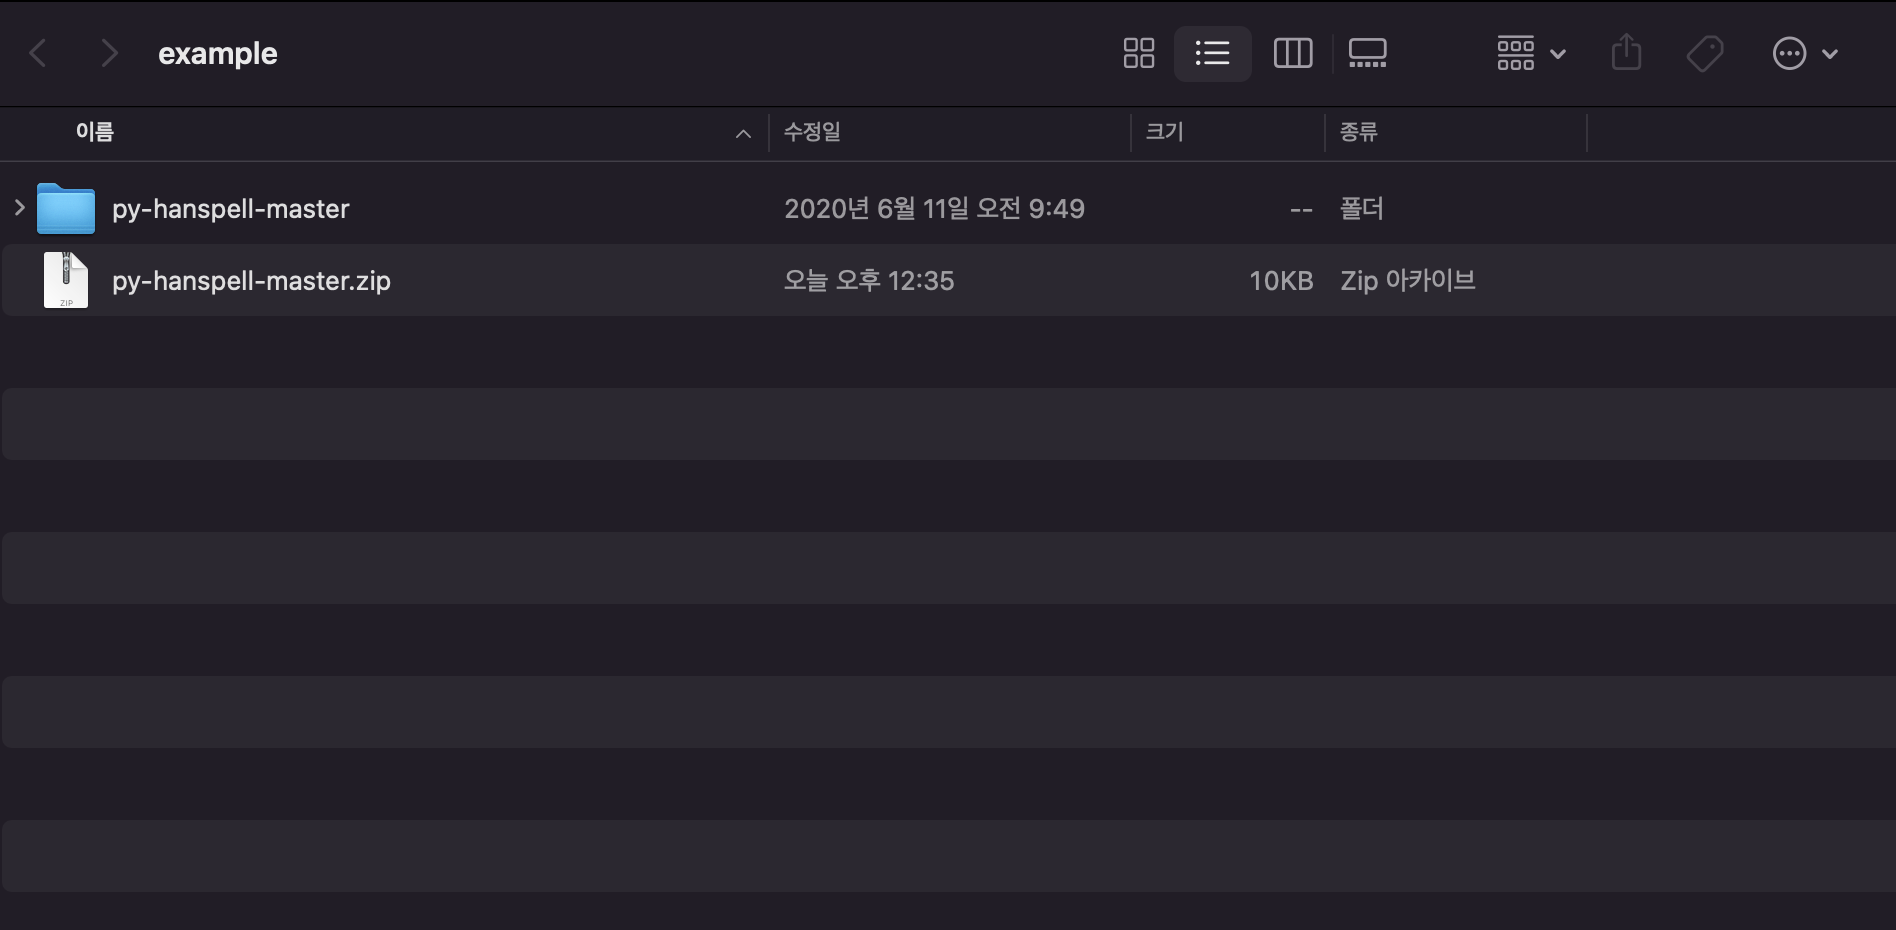This screenshot has height=930, width=1896.
Task: Open the ellipsis action menu
Action: pyautogui.click(x=1804, y=53)
